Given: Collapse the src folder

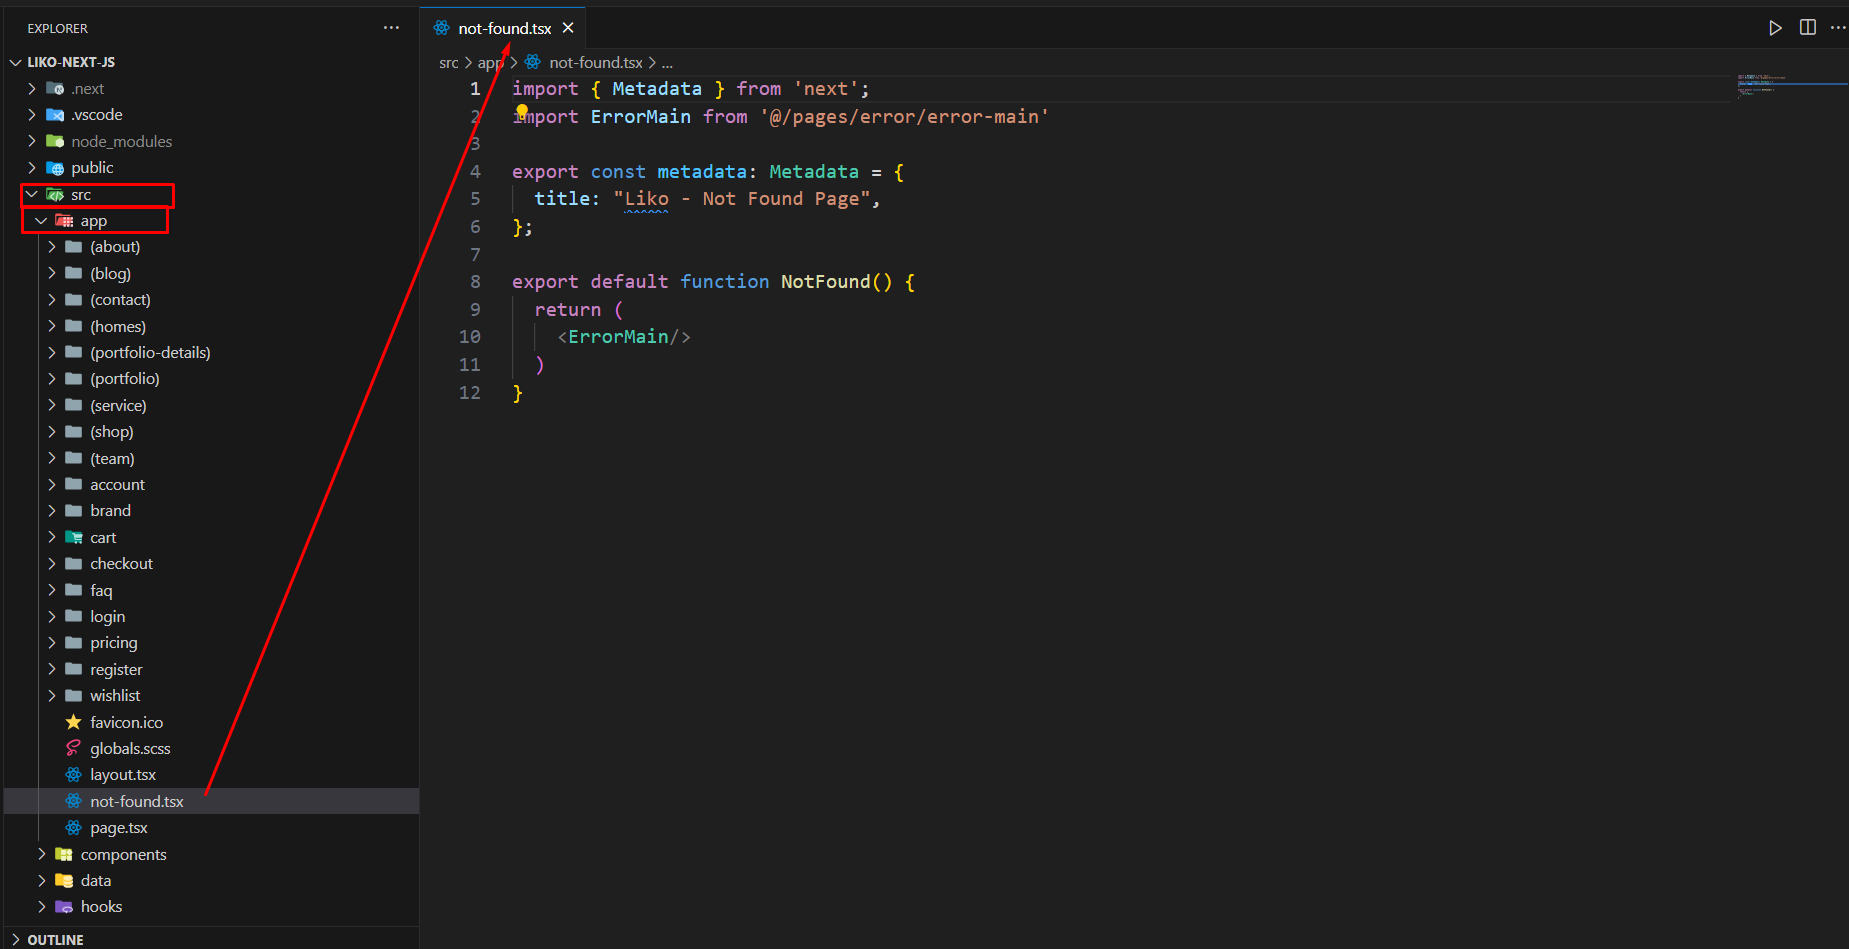Looking at the screenshot, I should tap(80, 195).
